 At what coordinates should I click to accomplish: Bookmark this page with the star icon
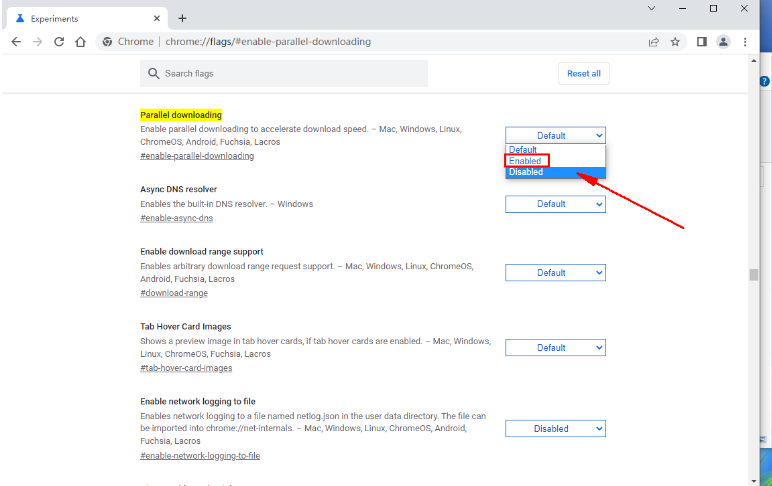pyautogui.click(x=676, y=42)
